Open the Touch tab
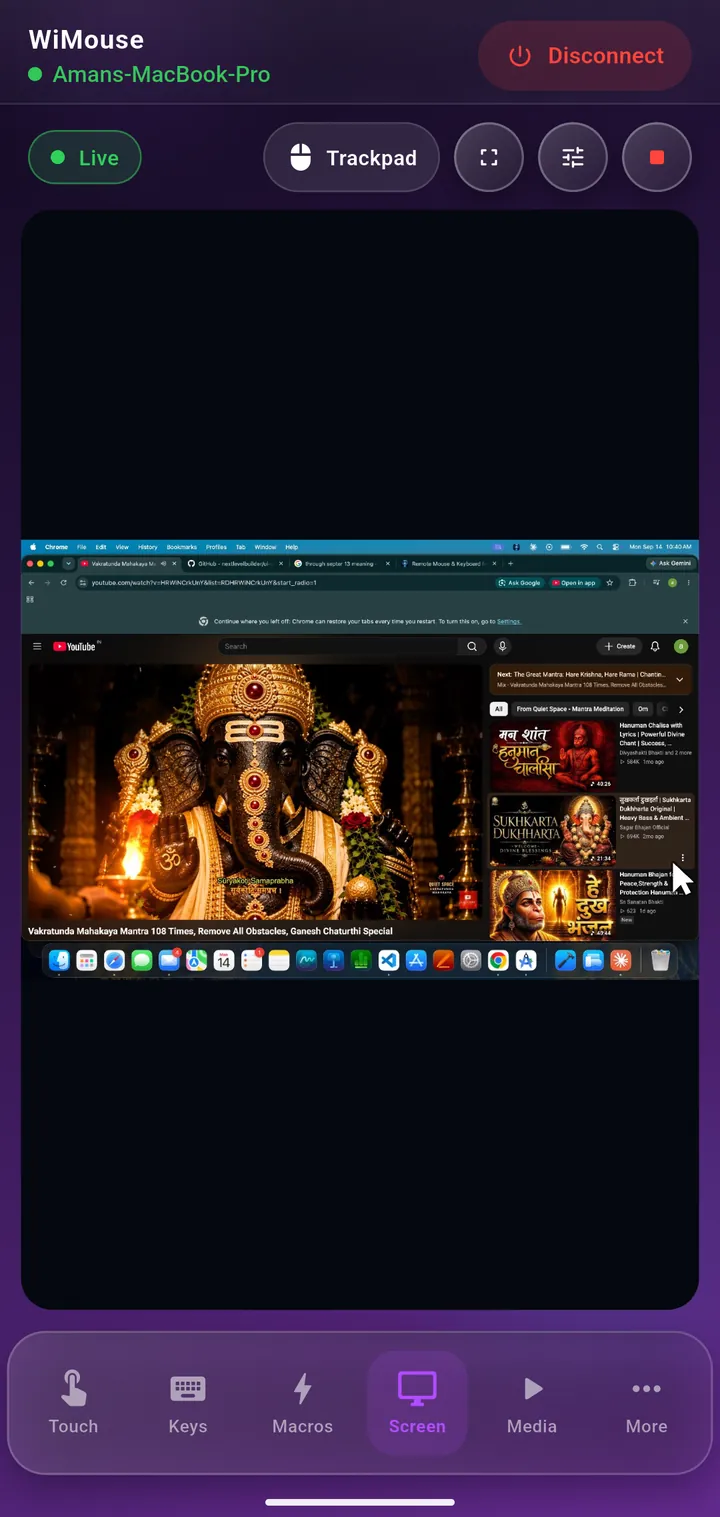 point(73,1403)
